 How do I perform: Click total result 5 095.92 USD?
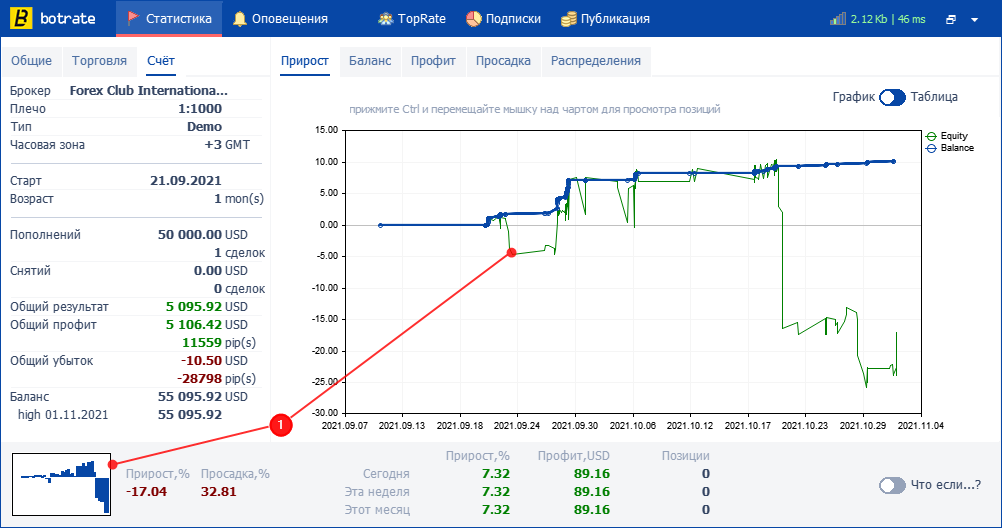[206, 307]
